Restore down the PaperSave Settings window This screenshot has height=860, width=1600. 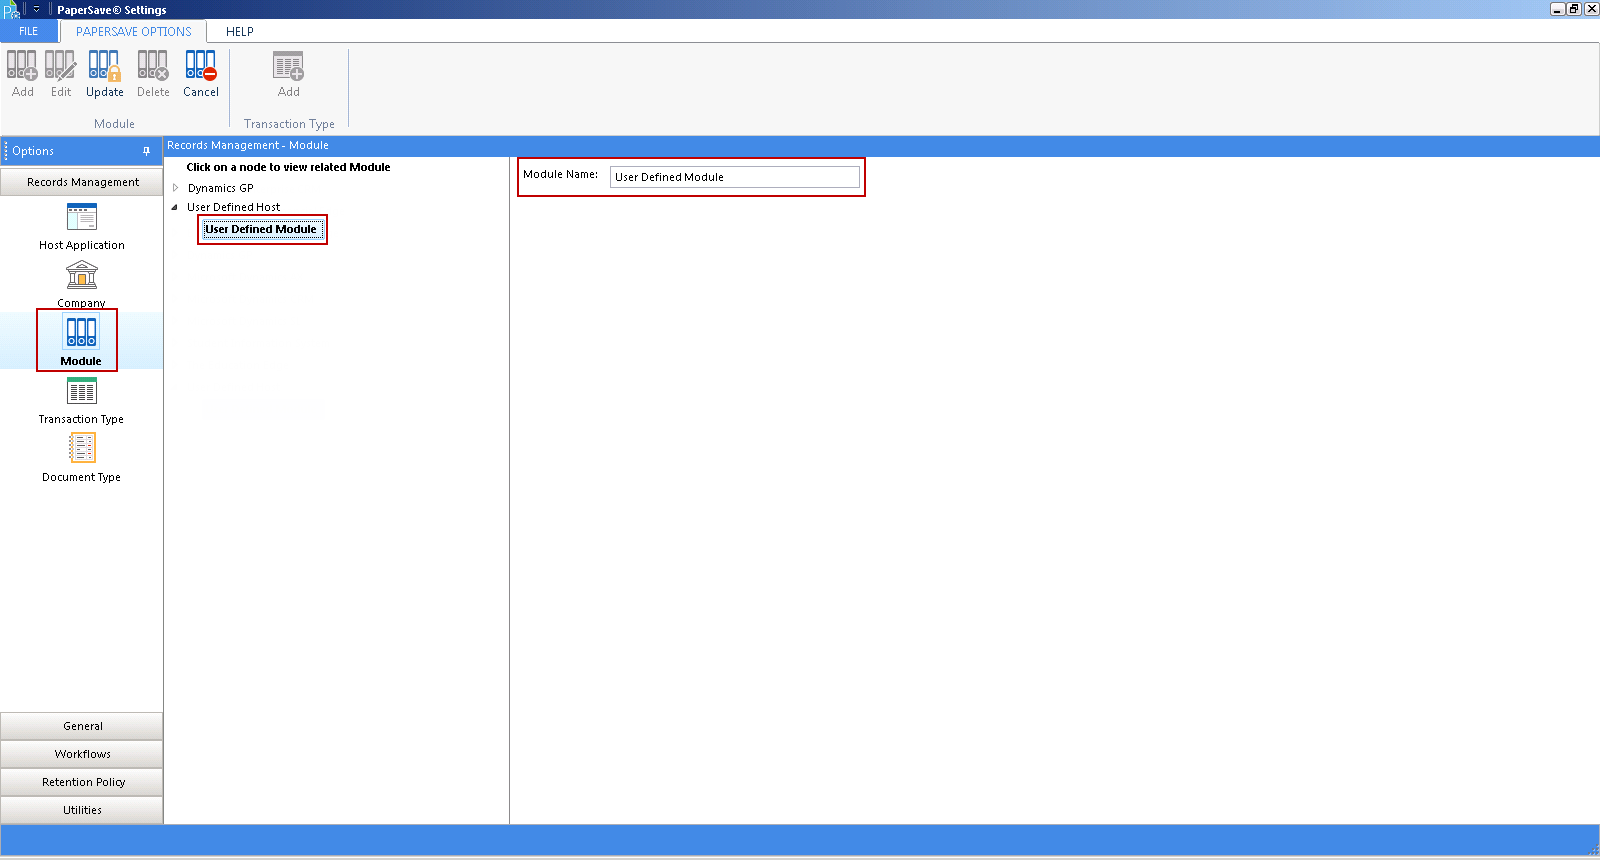(x=1574, y=9)
